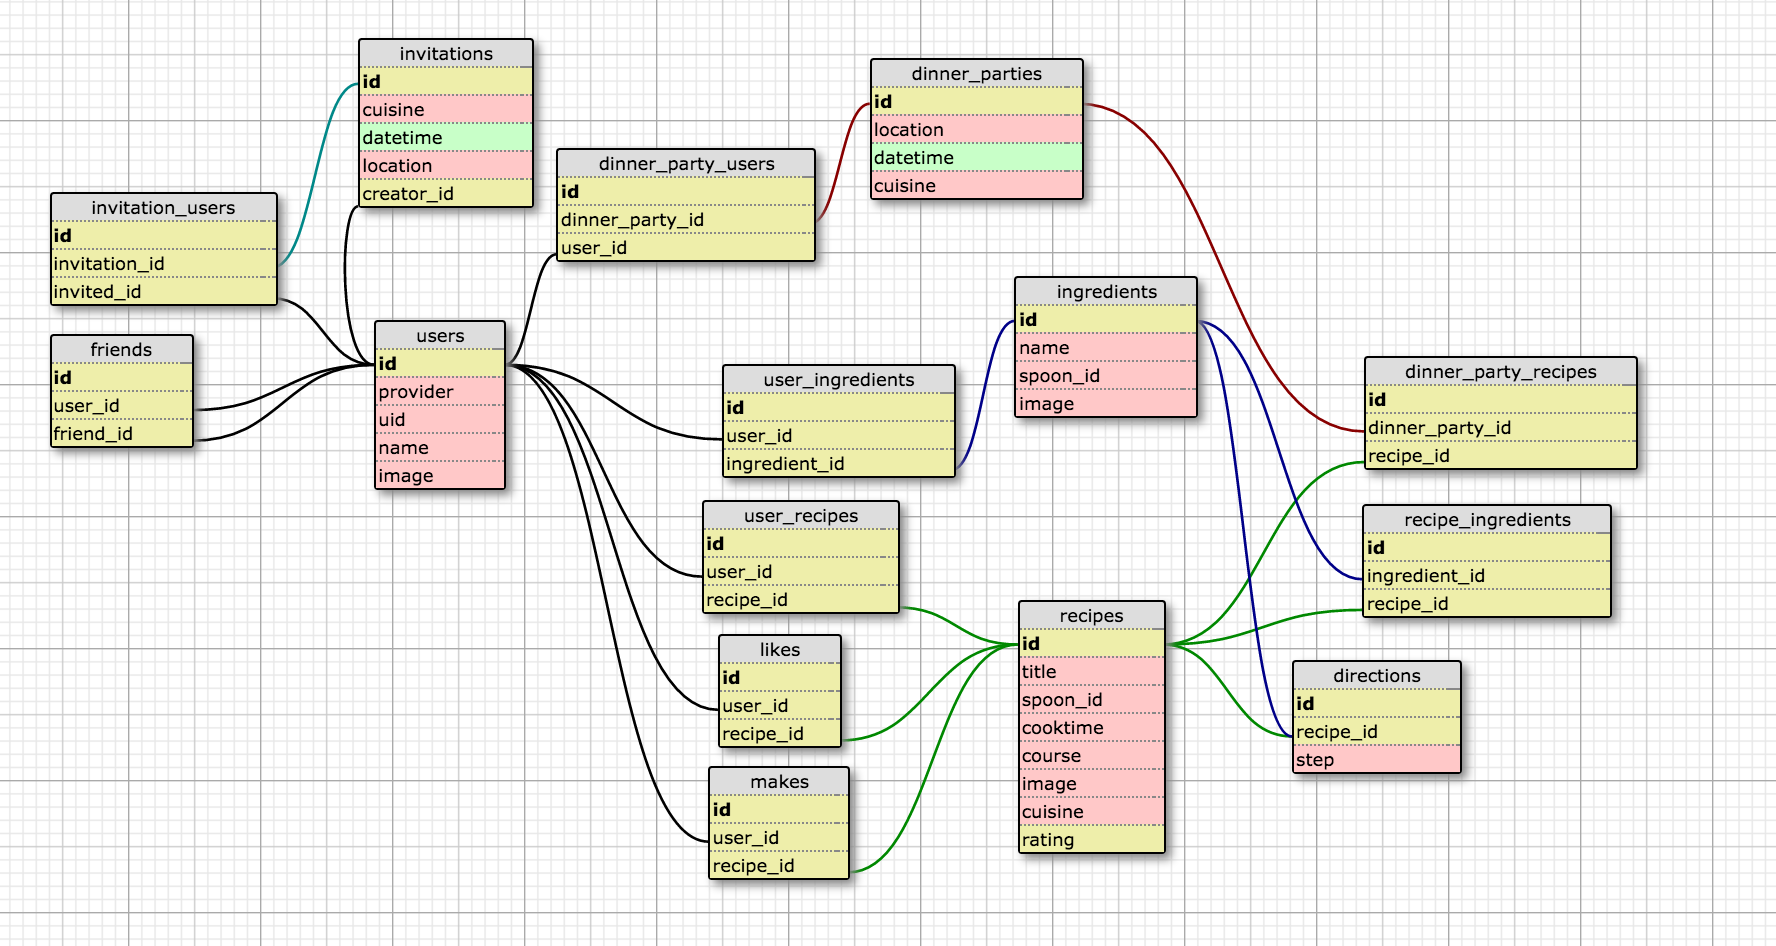Click dinner_party_id in dinner_party_users table
Image resolution: width=1776 pixels, height=946 pixels.
point(686,220)
